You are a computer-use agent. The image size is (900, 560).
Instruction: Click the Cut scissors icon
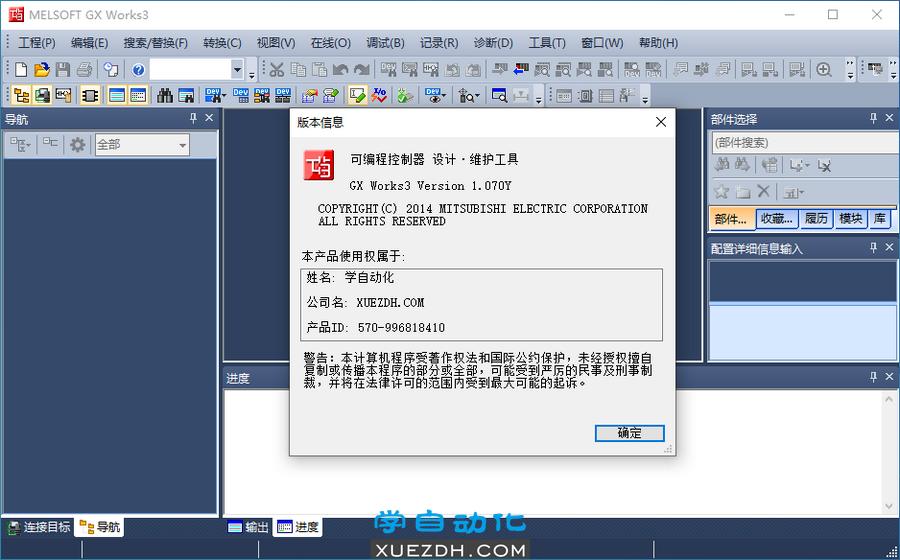pos(277,70)
